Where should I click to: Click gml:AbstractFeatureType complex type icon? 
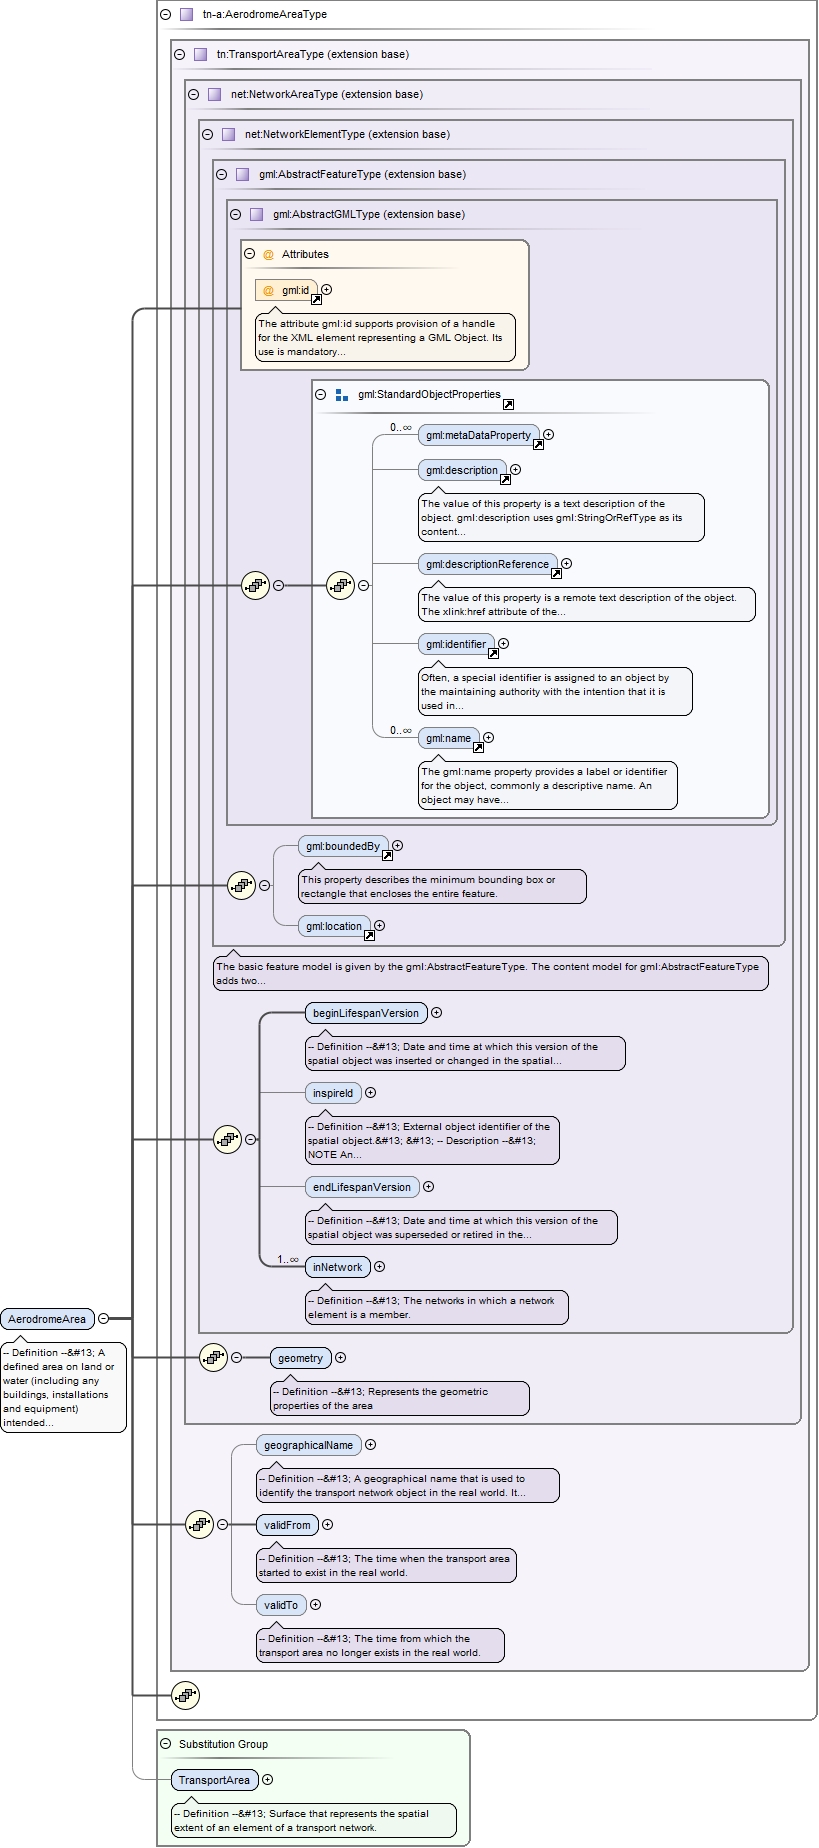click(x=242, y=174)
